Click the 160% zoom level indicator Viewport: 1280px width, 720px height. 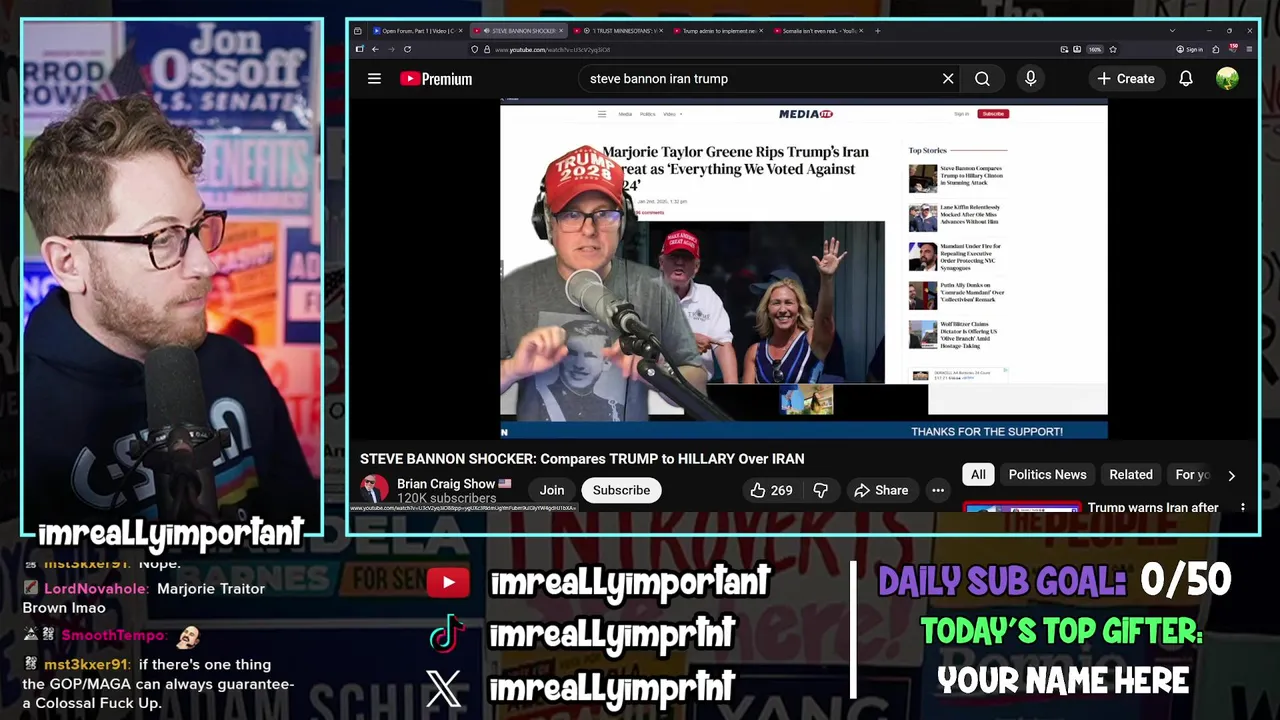[x=1095, y=49]
